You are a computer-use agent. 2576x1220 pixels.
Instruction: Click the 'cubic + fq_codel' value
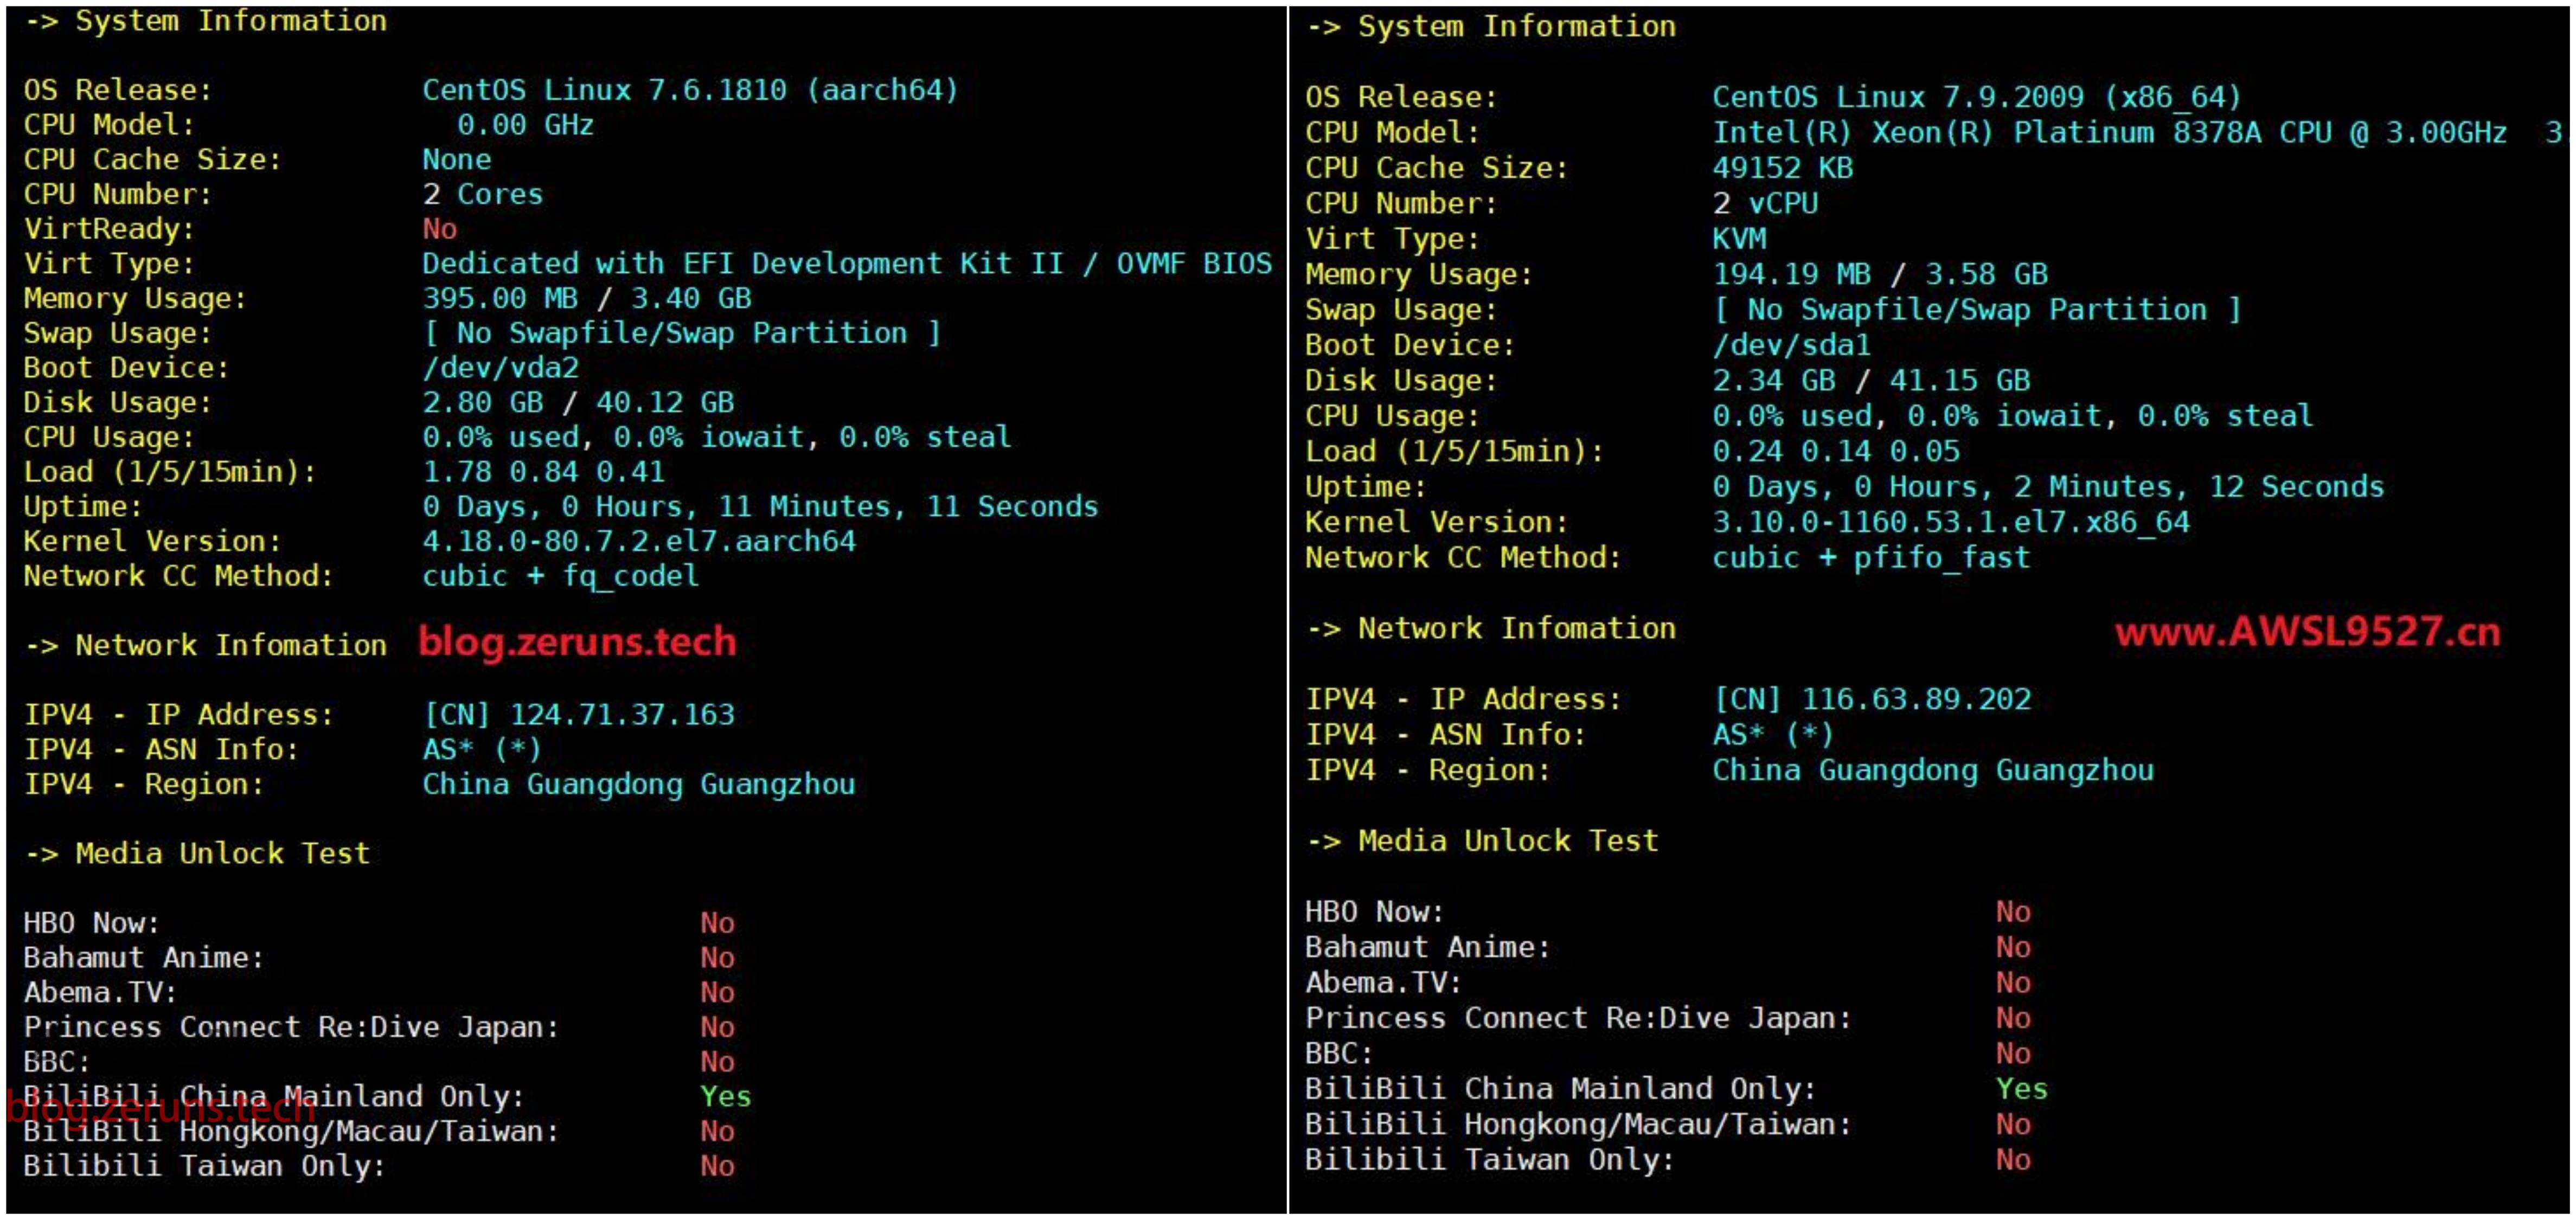(560, 576)
